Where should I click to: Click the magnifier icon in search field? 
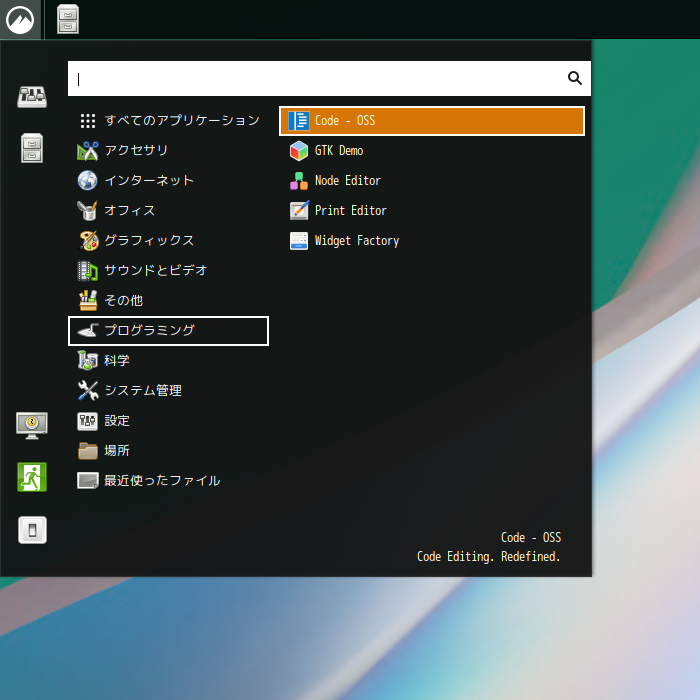pyautogui.click(x=575, y=78)
